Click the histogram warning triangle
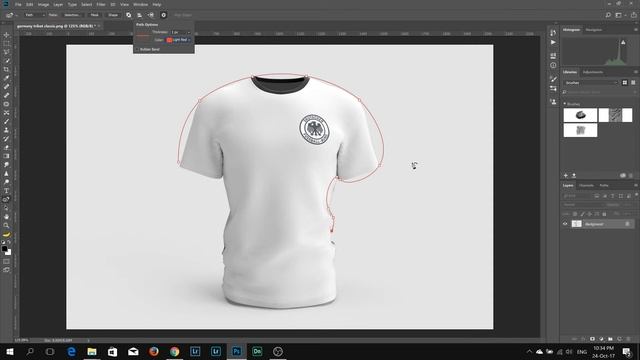The width and height of the screenshot is (640, 360). coord(623,42)
